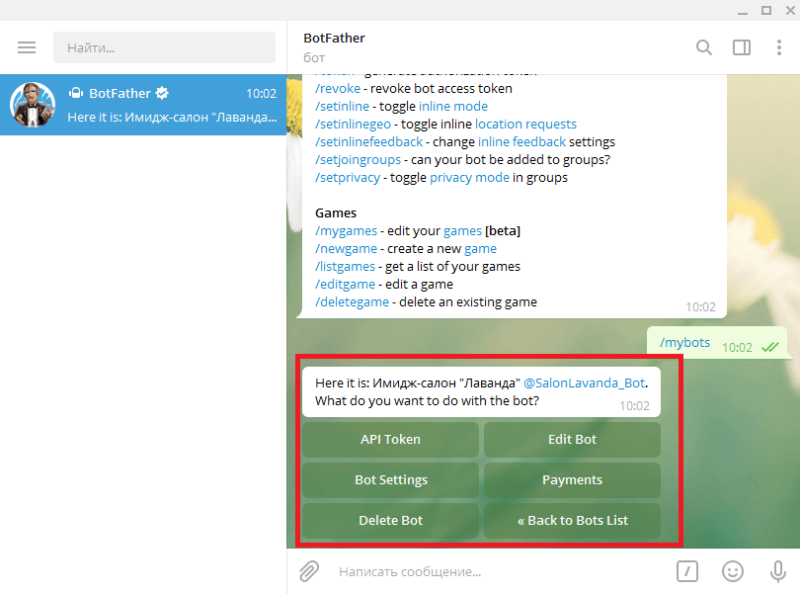Open Bot Settings button
The width and height of the screenshot is (800, 594).
click(390, 480)
